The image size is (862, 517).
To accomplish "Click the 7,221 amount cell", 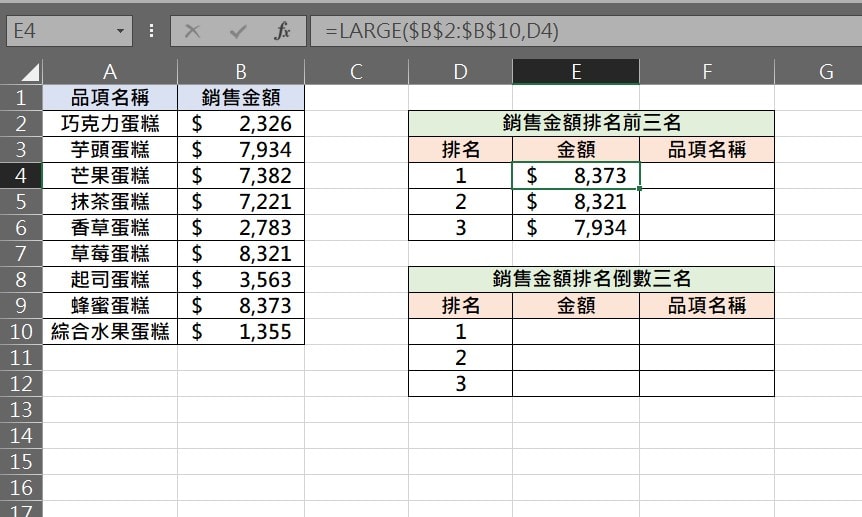I will [241, 202].
